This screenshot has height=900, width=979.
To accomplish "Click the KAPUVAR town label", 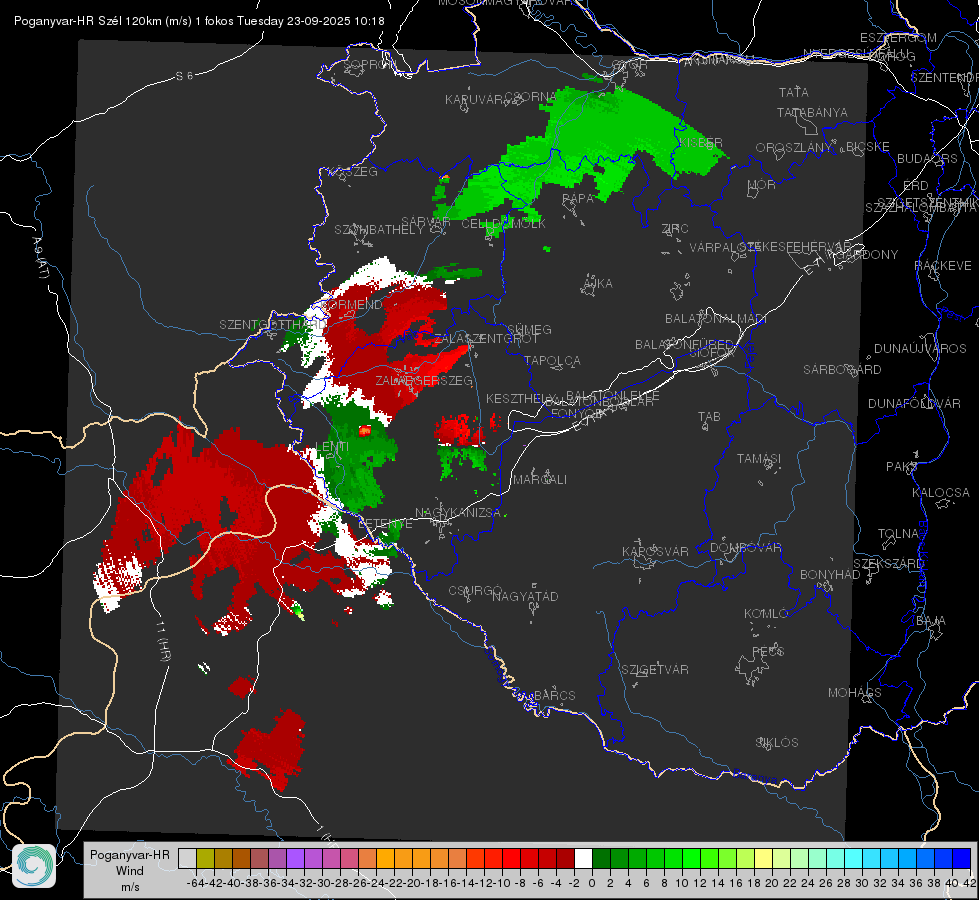I will [475, 100].
